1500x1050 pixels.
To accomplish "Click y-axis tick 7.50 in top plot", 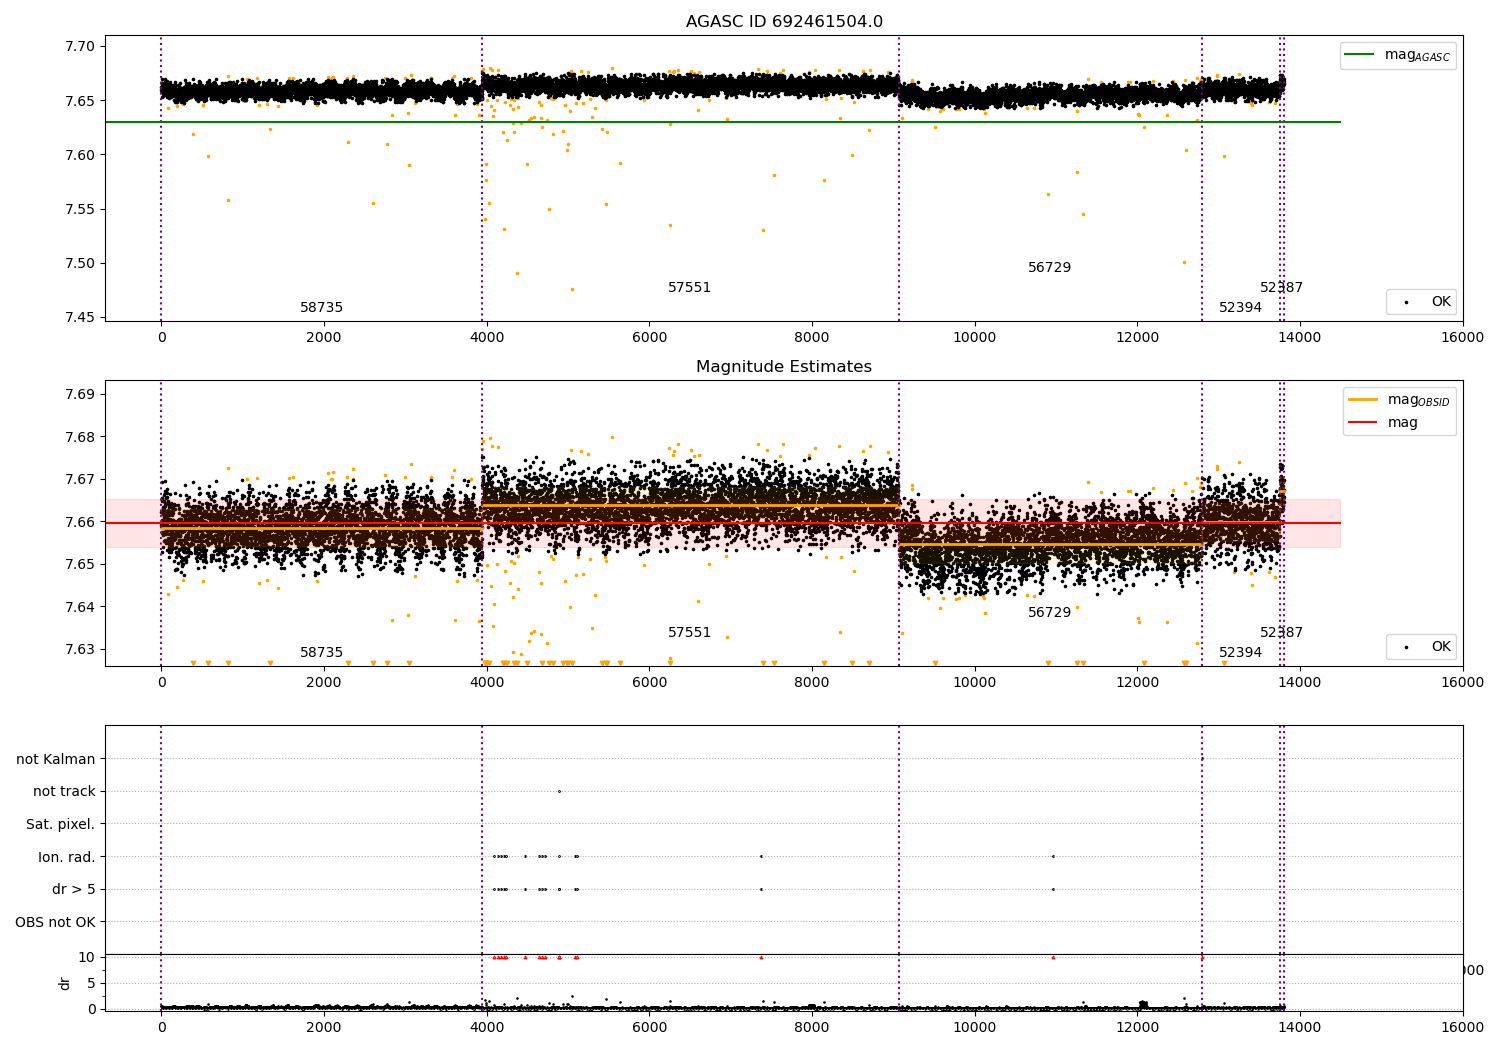I will tap(80, 264).
